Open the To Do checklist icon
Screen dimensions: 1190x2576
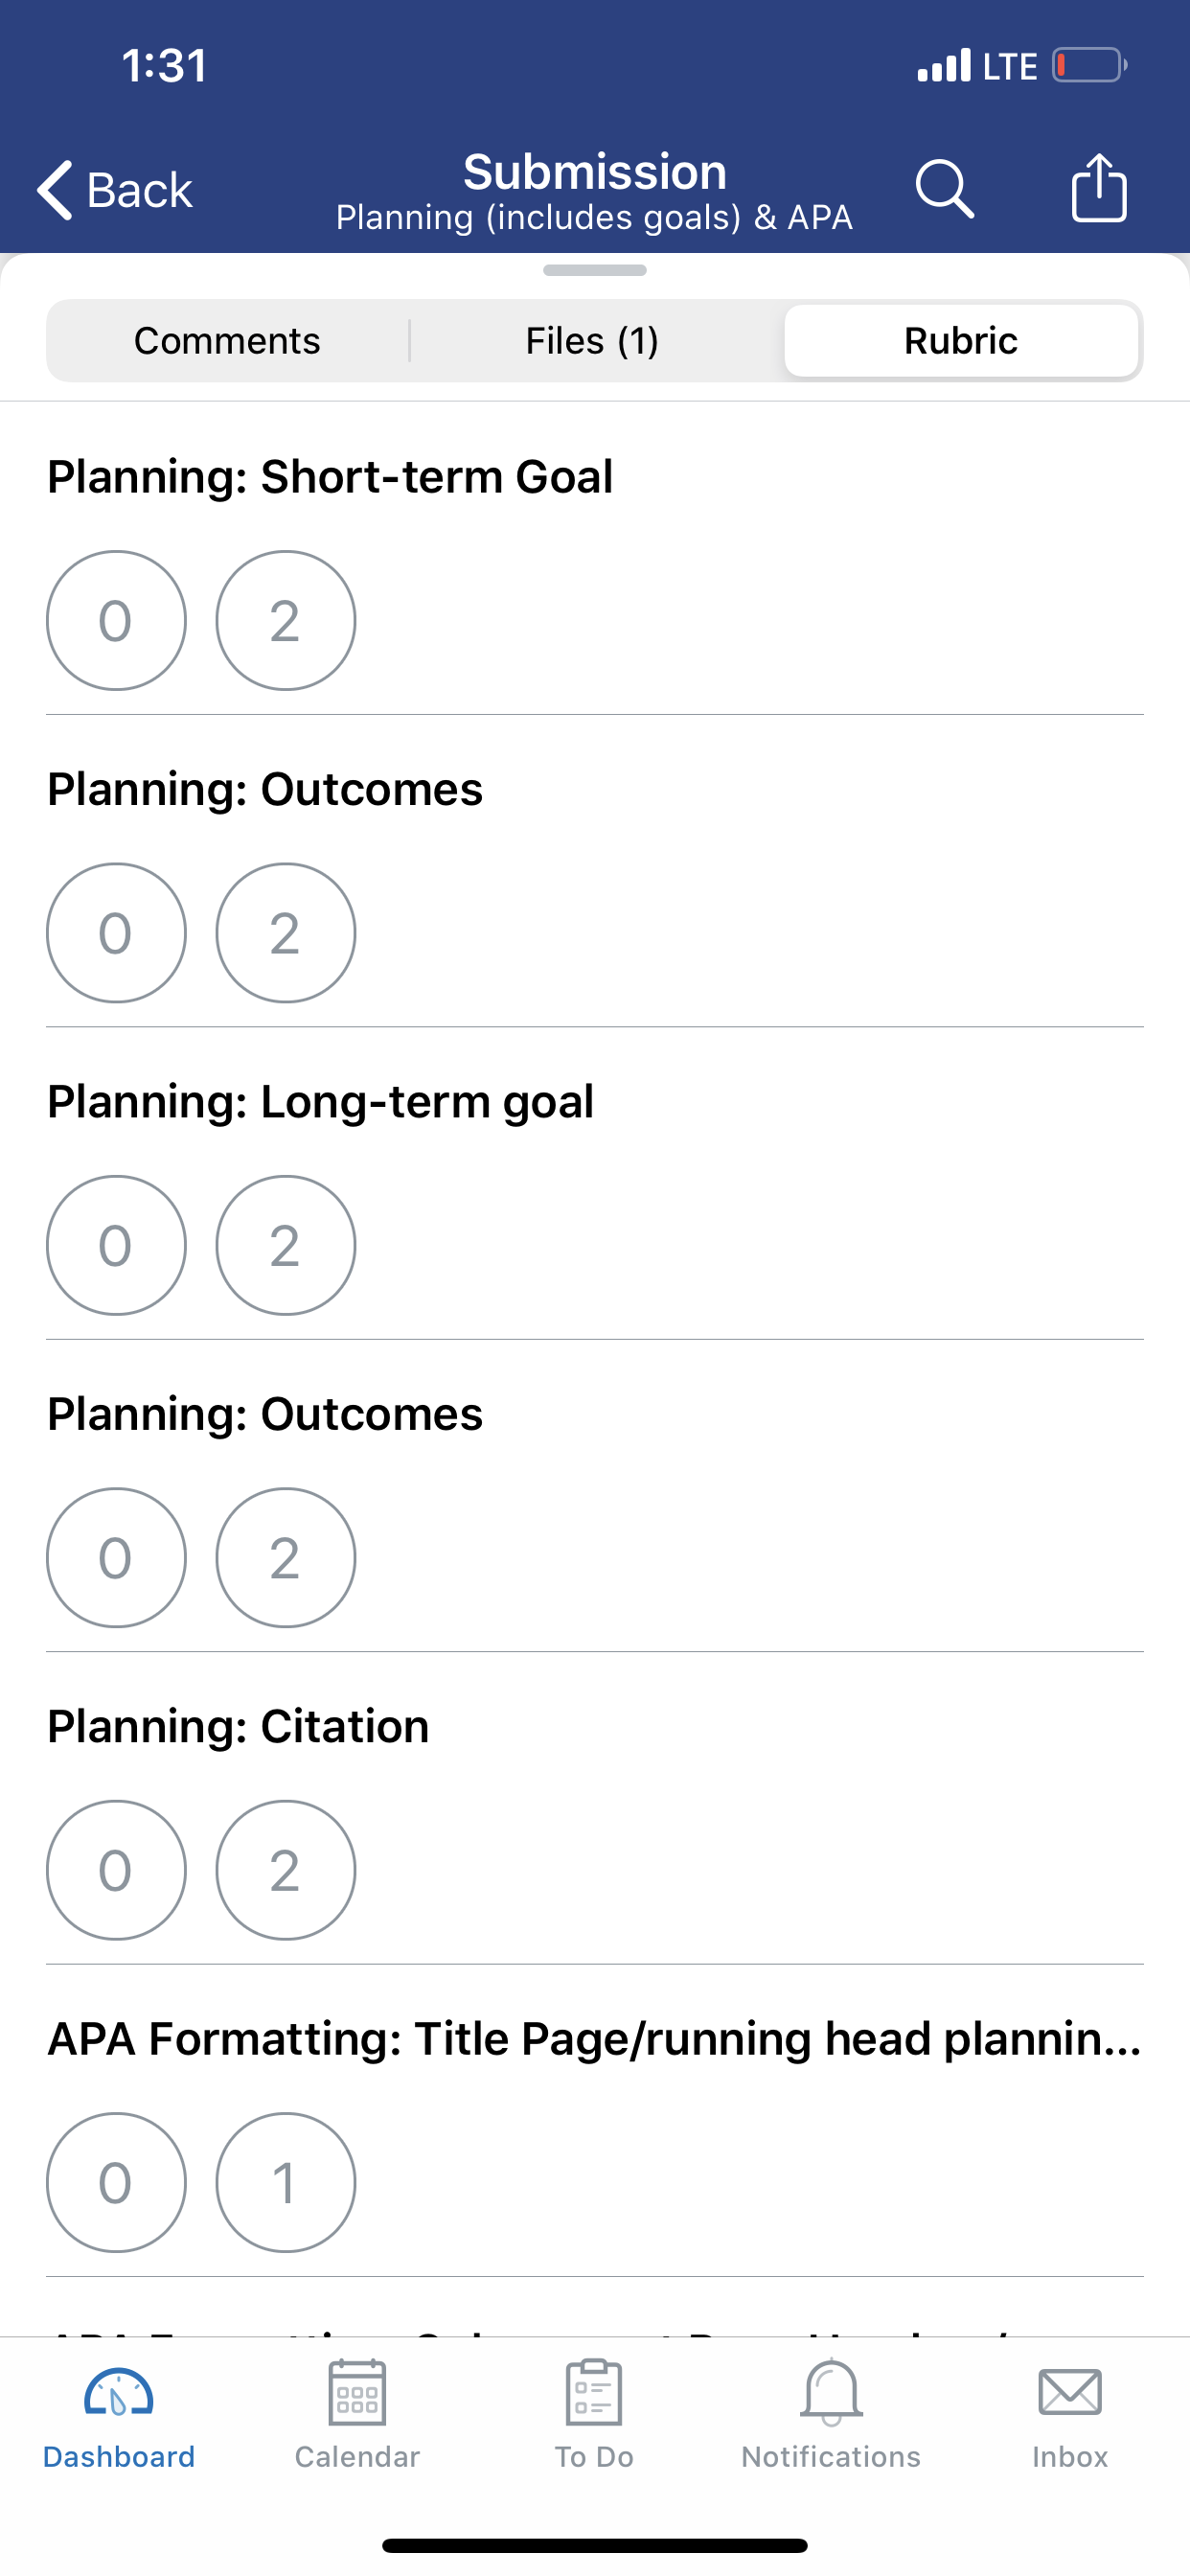click(594, 2392)
